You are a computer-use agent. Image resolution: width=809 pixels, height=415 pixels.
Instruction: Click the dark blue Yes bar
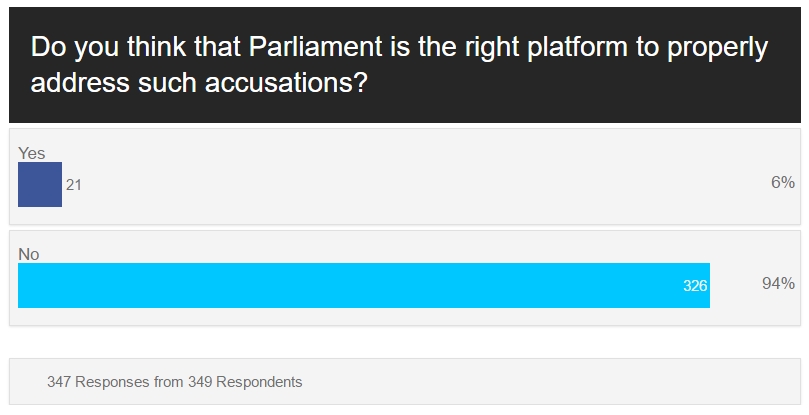pyautogui.click(x=40, y=184)
